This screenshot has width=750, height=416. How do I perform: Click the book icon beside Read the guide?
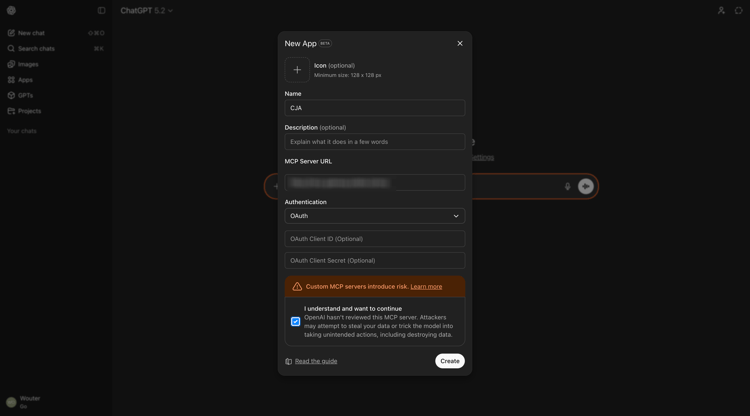[x=288, y=361]
